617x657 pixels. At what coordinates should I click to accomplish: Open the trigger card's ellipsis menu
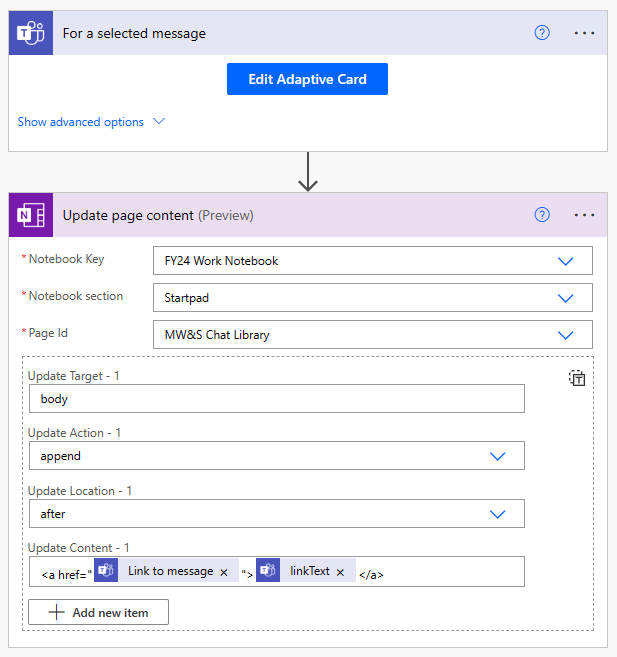point(584,33)
